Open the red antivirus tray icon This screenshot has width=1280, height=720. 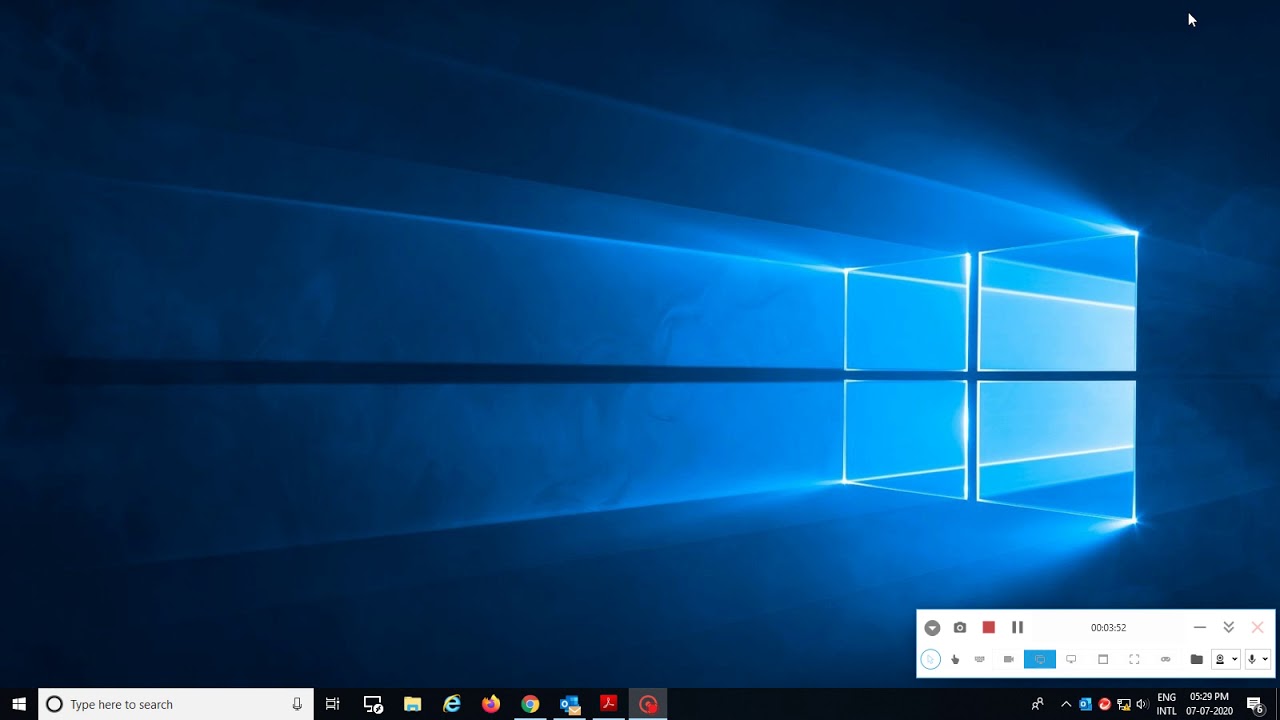(x=1104, y=704)
